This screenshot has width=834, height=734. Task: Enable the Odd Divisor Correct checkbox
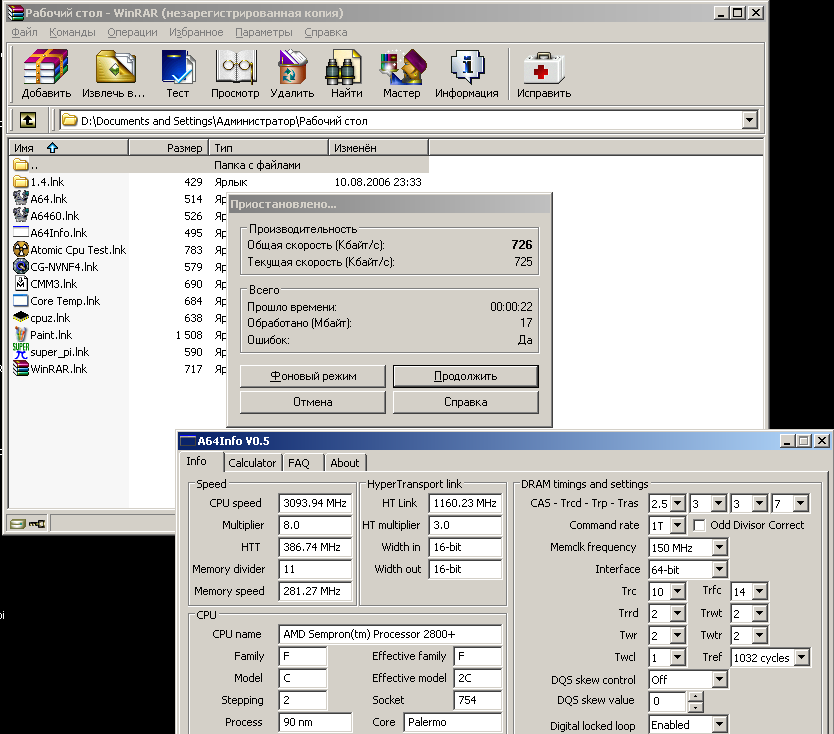point(699,525)
